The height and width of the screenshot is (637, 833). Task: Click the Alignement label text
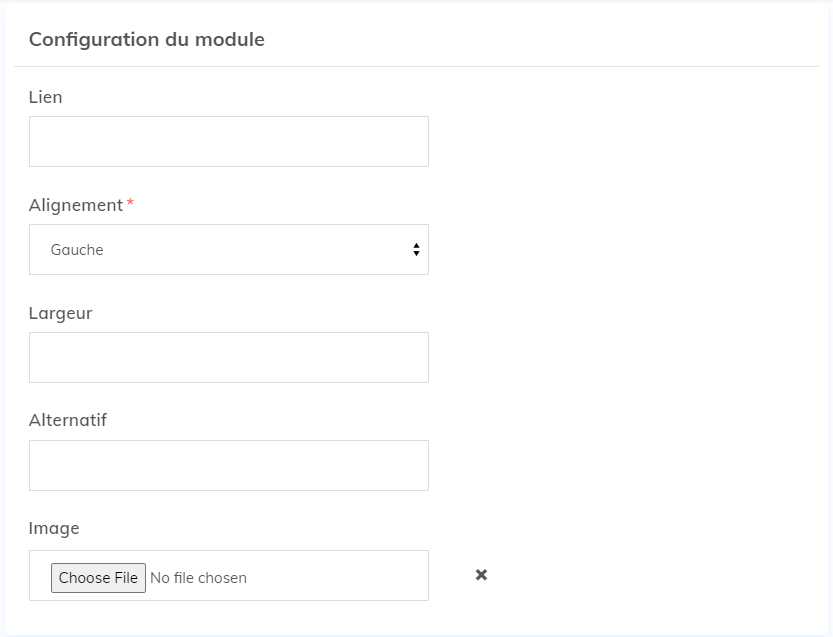click(72, 204)
